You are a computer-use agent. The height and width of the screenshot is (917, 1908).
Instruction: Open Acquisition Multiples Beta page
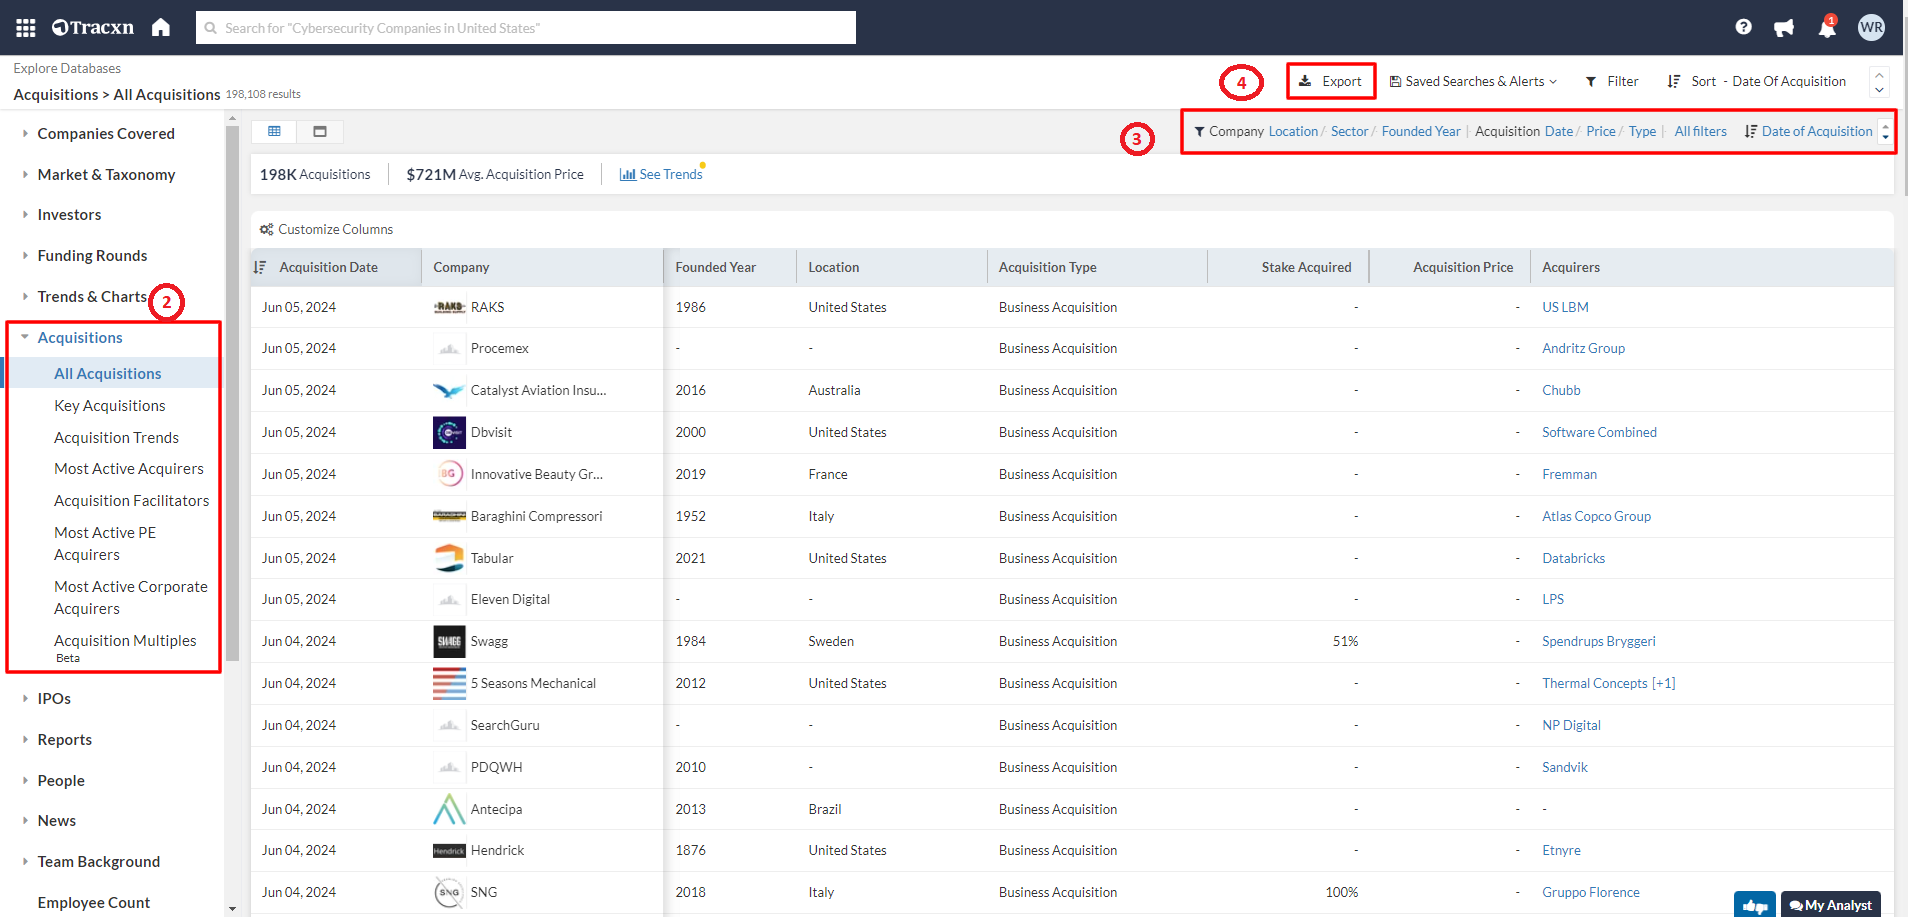125,647
